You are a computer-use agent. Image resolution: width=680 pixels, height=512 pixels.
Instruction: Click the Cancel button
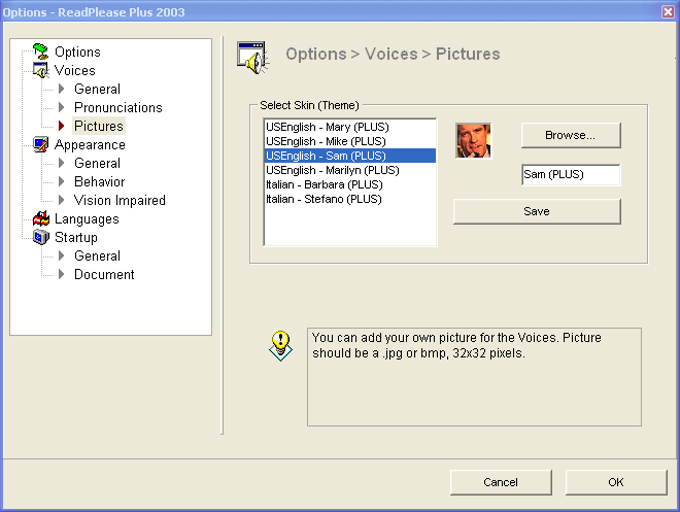coord(501,482)
